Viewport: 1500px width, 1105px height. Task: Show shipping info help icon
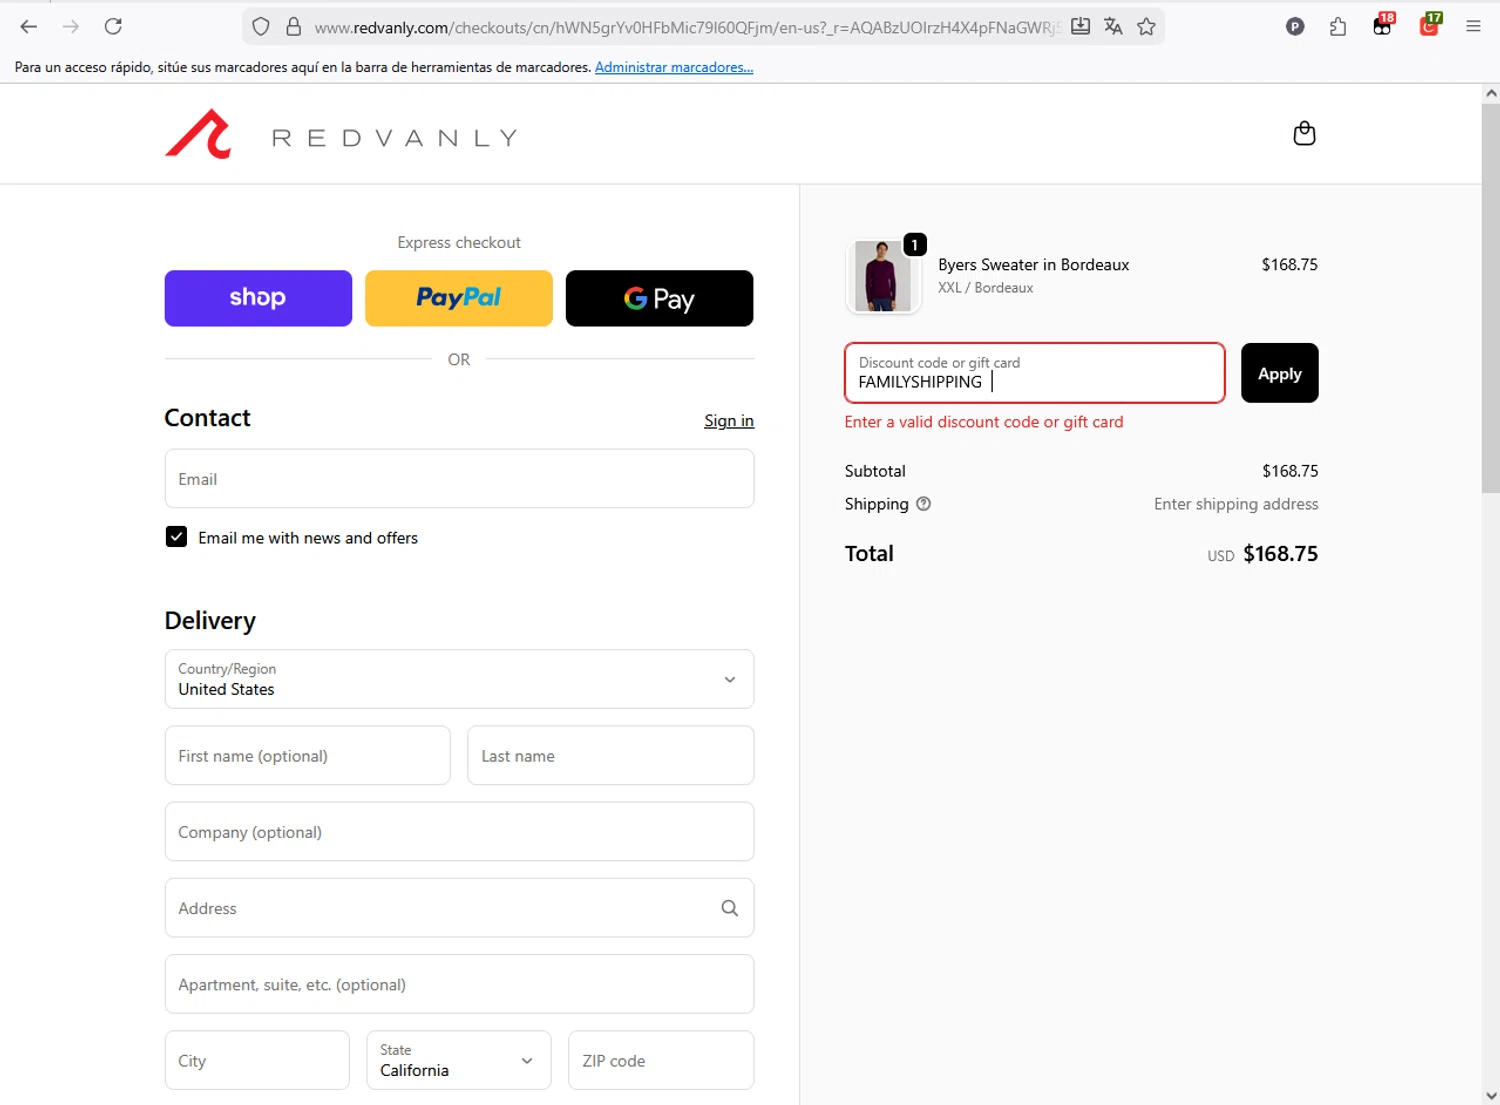coord(924,504)
